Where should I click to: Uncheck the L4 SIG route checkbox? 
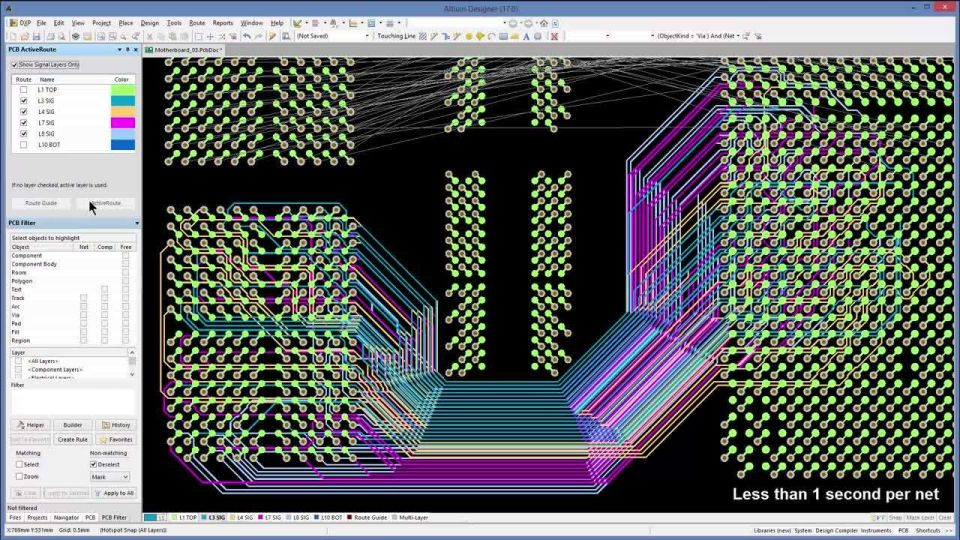click(x=23, y=111)
